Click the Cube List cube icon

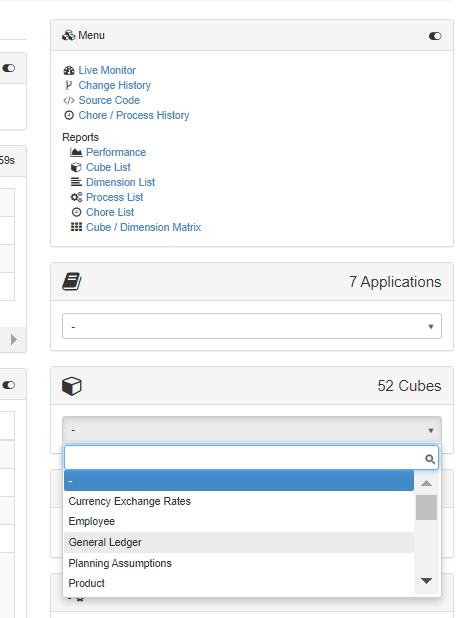point(76,168)
